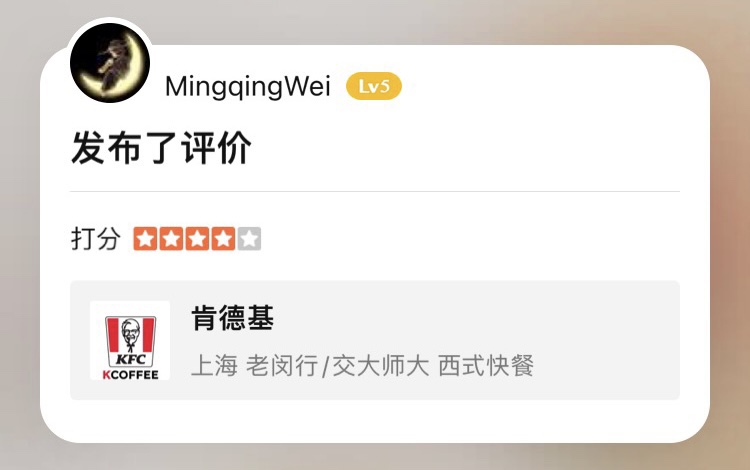Click the 发布了评价 heading
Screen dimensions: 750x470
pos(161,148)
